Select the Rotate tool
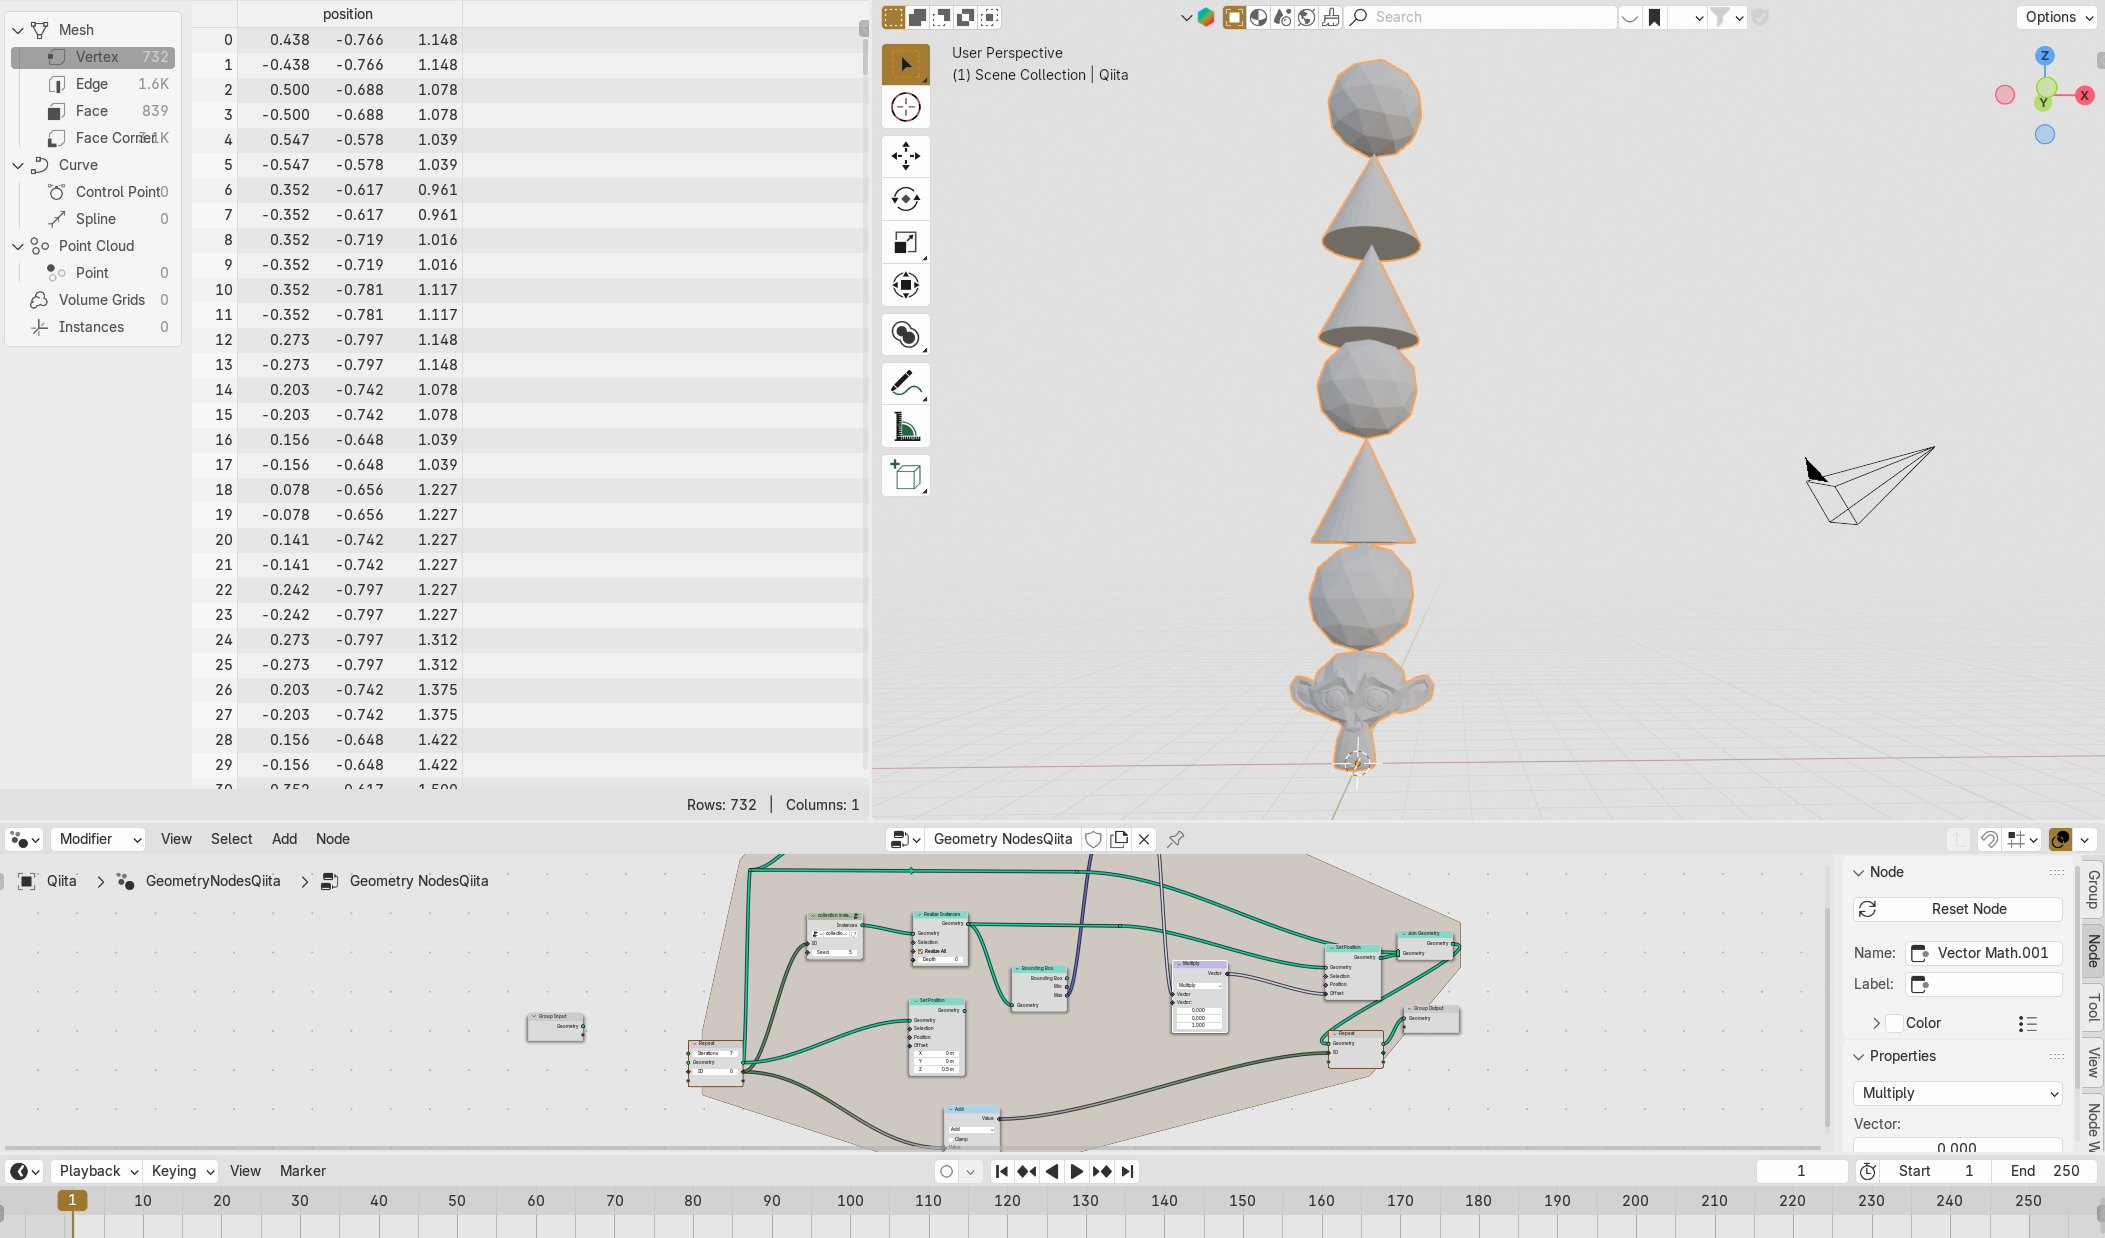The height and width of the screenshot is (1238, 2105). [905, 199]
